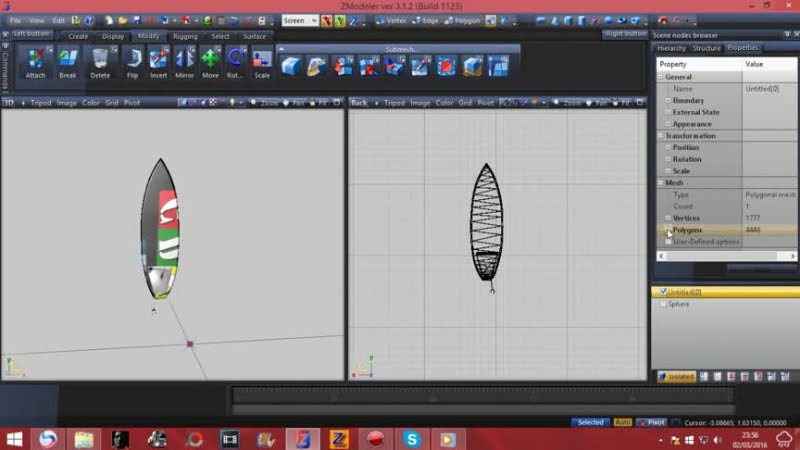Switch to the Surface tab
The width and height of the screenshot is (800, 450).
pos(254,36)
